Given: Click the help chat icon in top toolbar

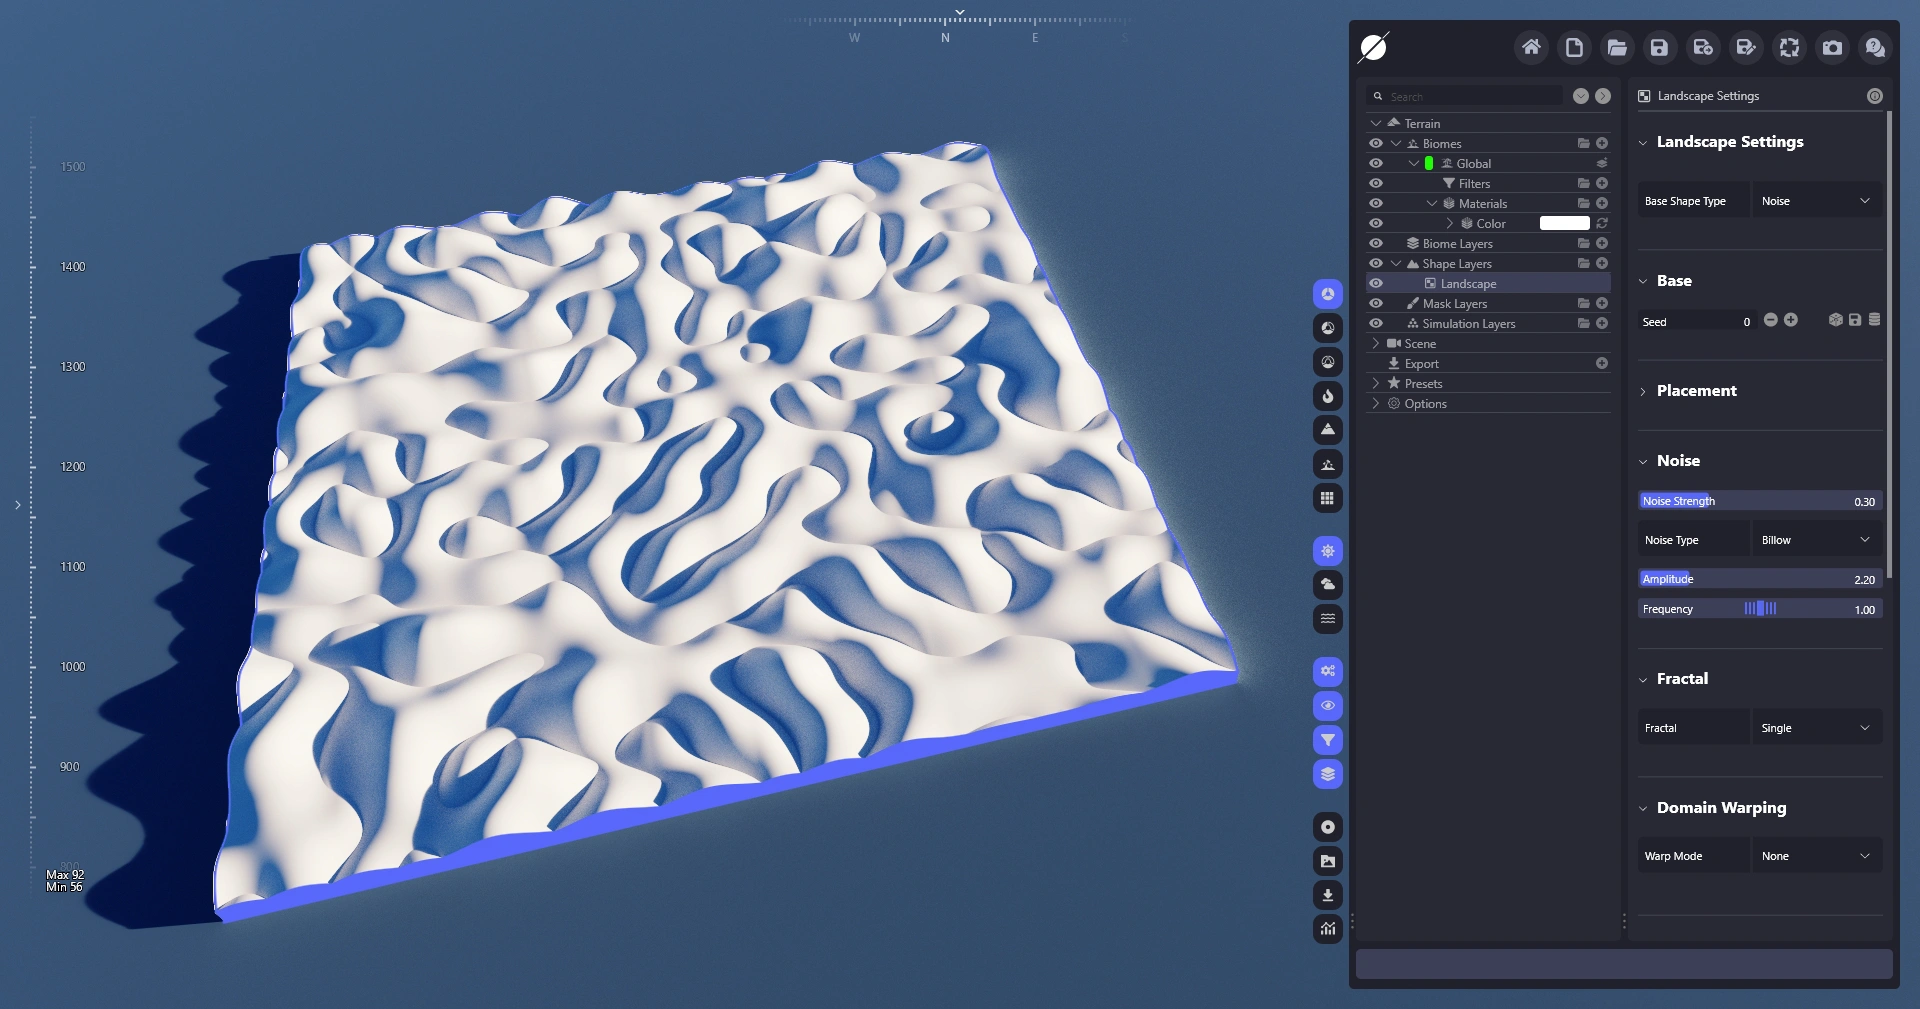Looking at the screenshot, I should (x=1875, y=47).
